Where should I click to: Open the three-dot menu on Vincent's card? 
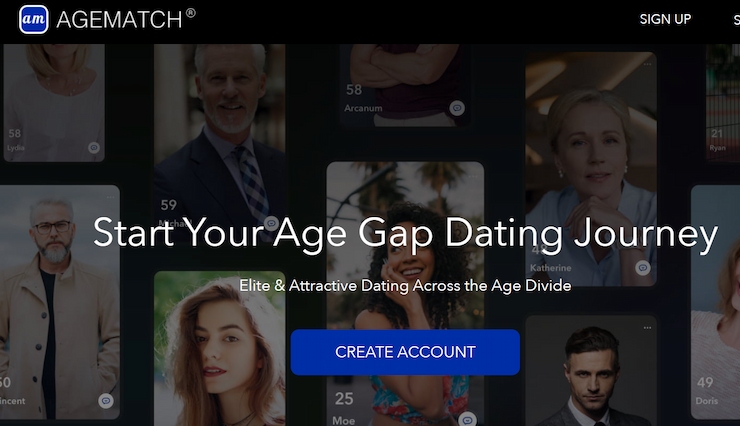pyautogui.click(x=110, y=198)
